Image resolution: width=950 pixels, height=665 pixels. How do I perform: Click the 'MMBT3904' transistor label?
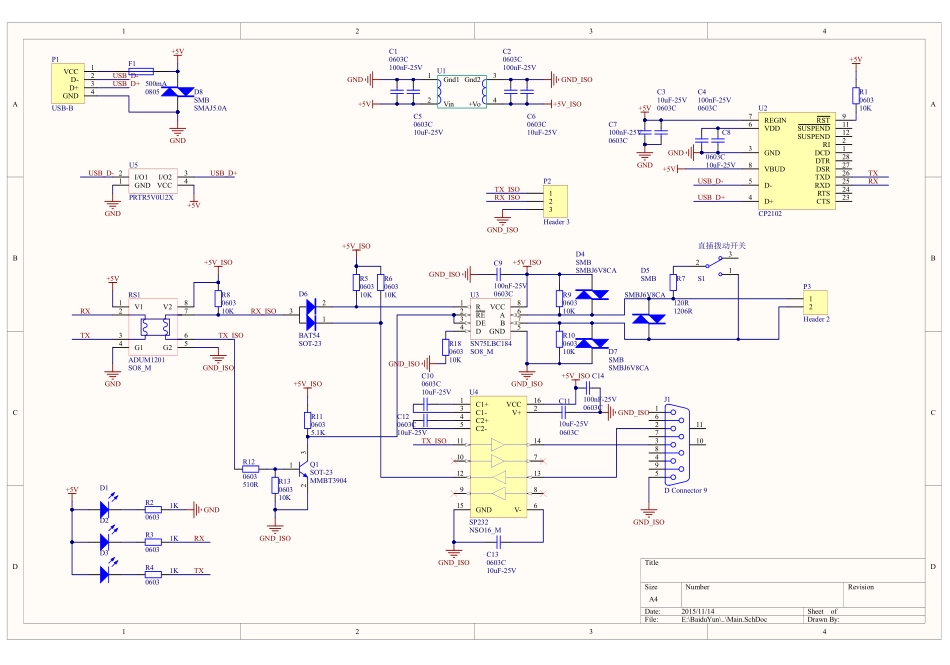[x=328, y=481]
